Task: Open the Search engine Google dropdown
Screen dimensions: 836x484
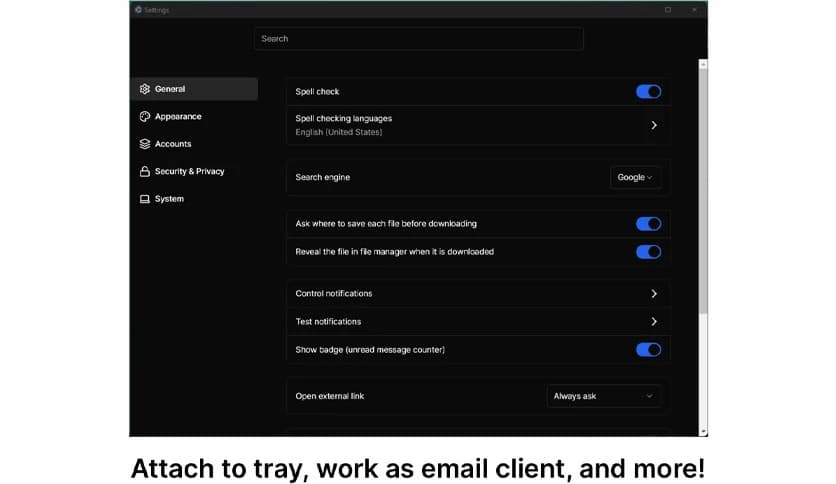Action: pos(635,178)
